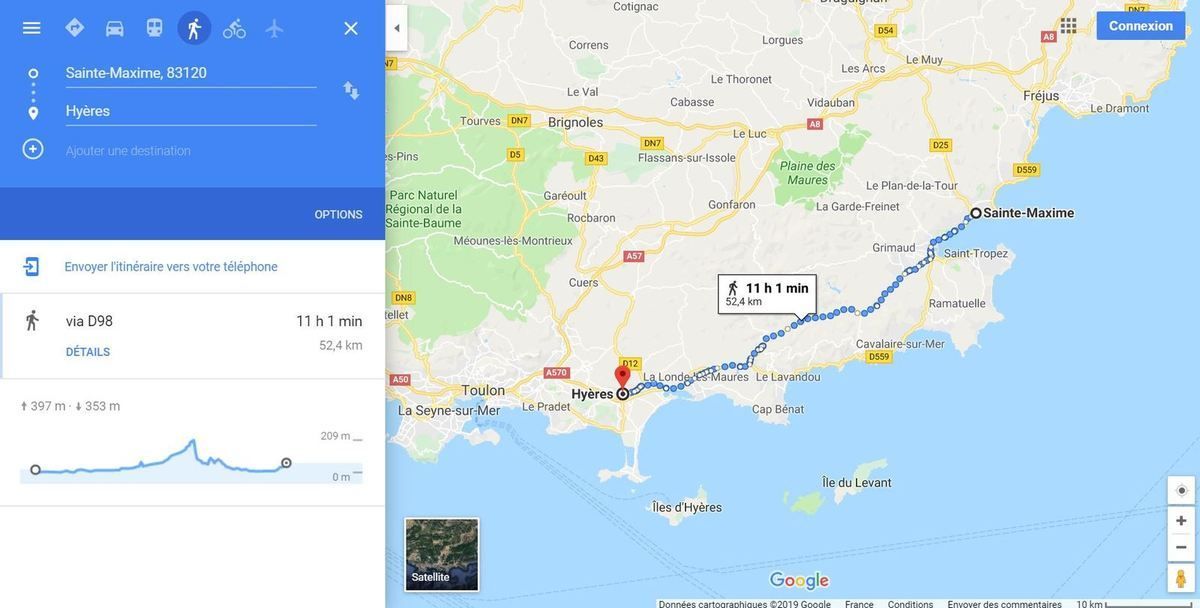Collapse the side panel with arrow

pyautogui.click(x=397, y=28)
